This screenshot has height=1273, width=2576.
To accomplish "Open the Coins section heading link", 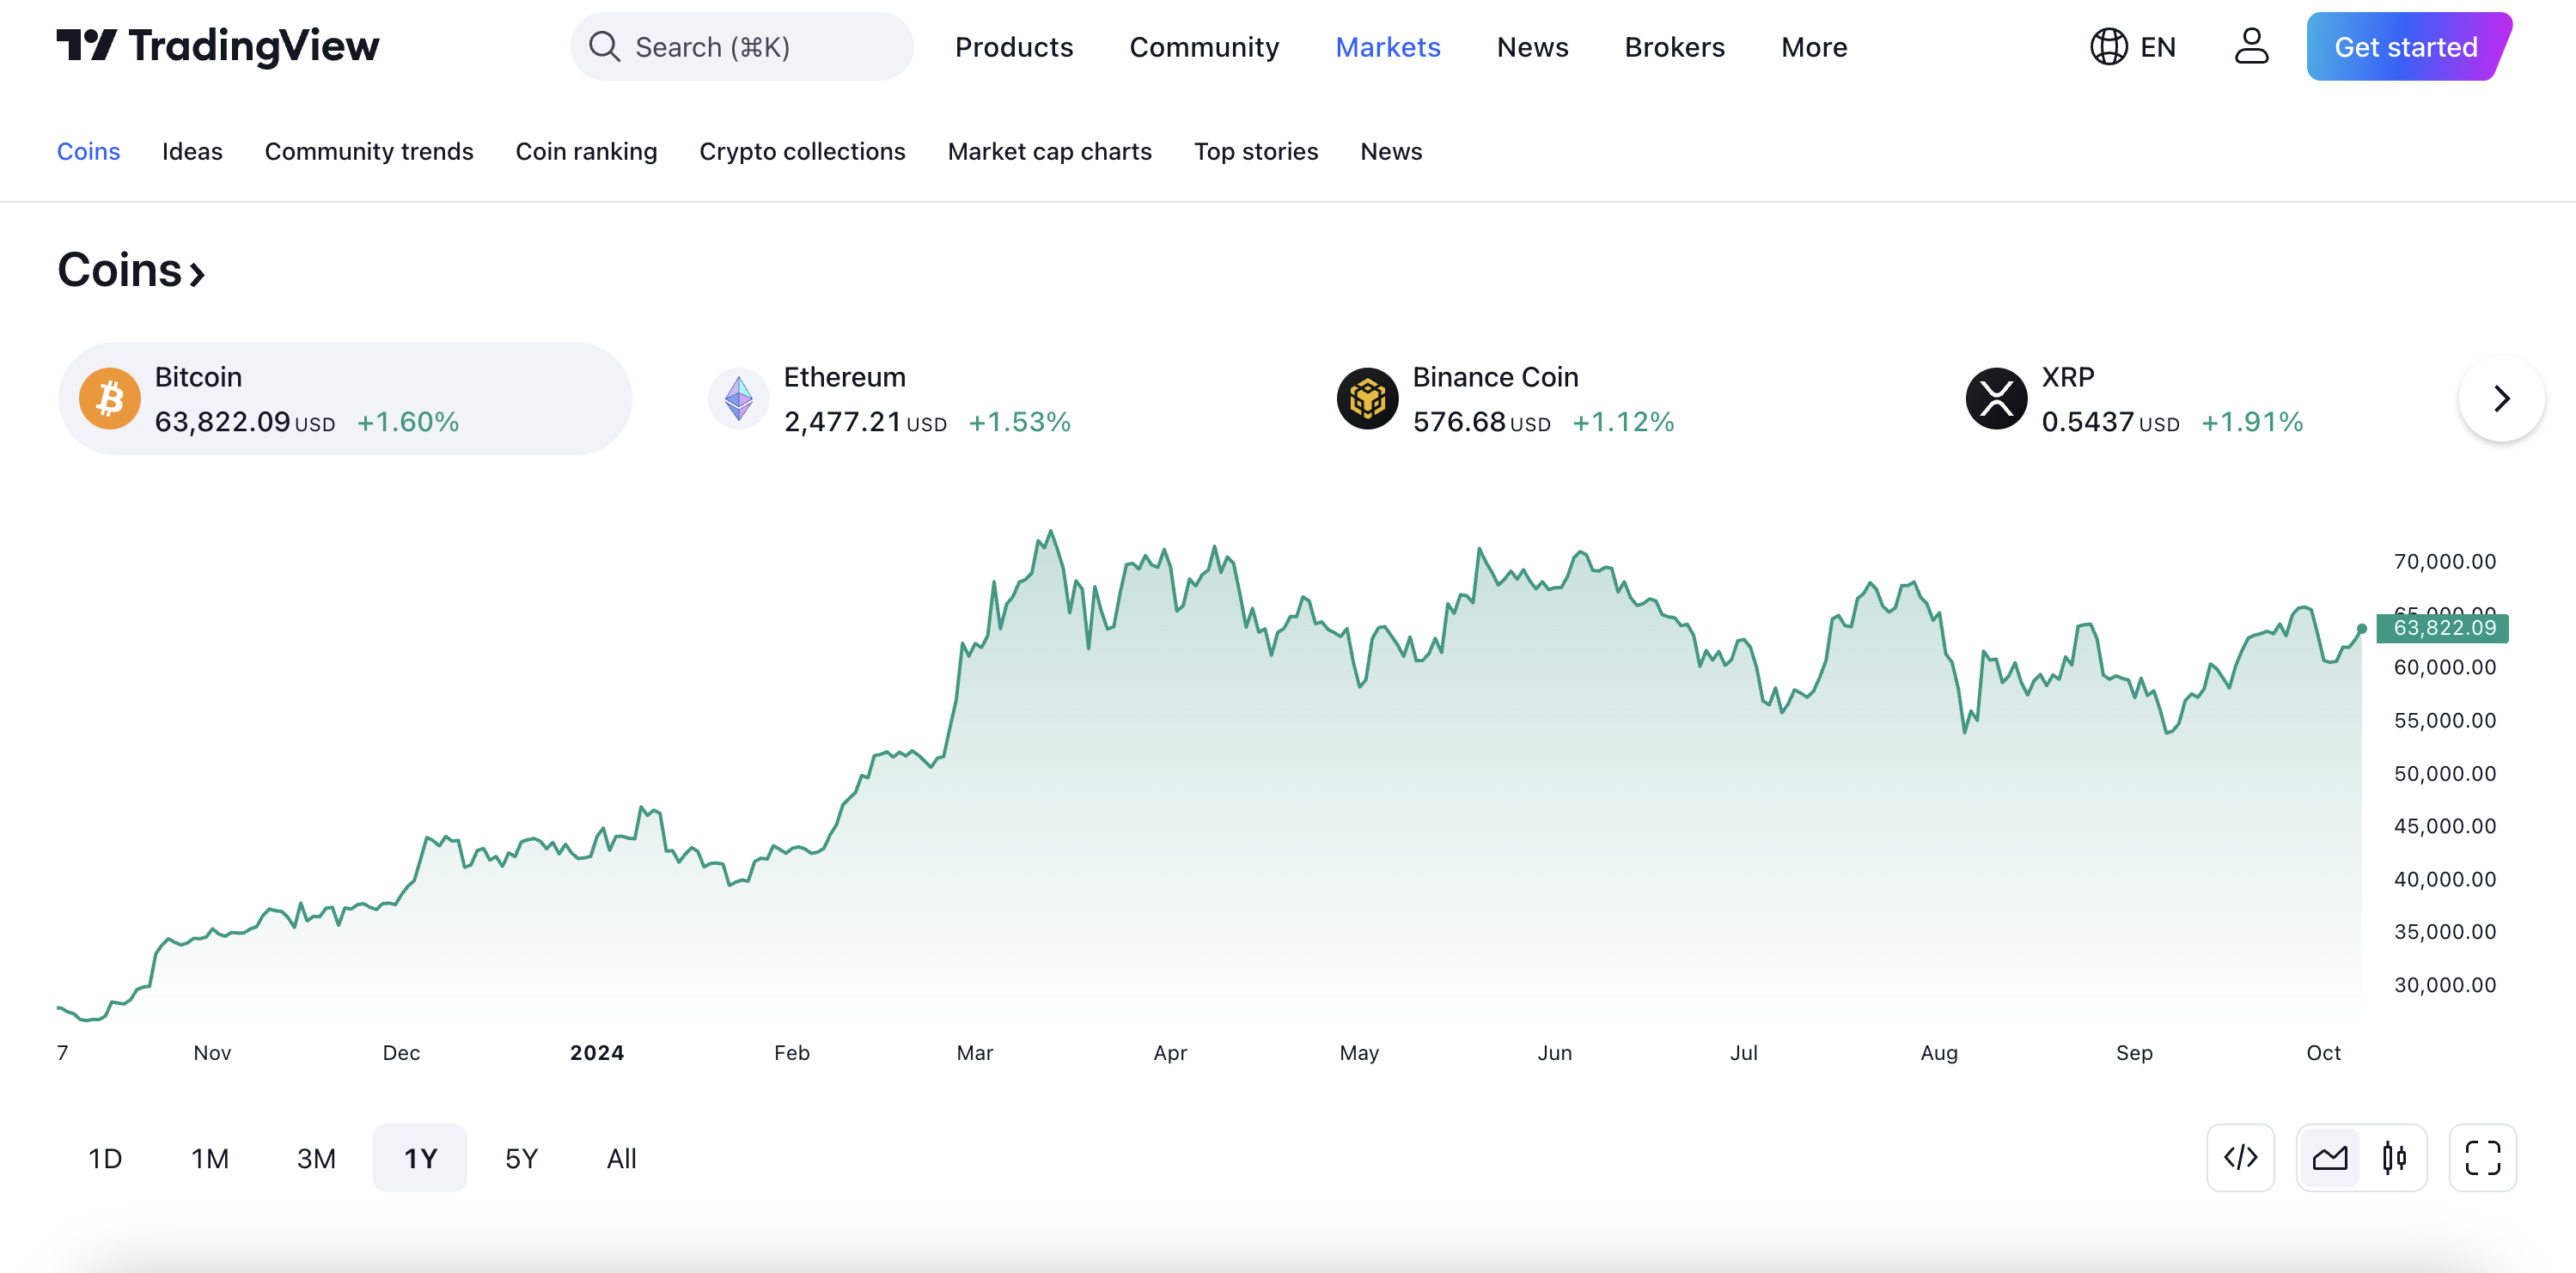I will click(x=131, y=270).
